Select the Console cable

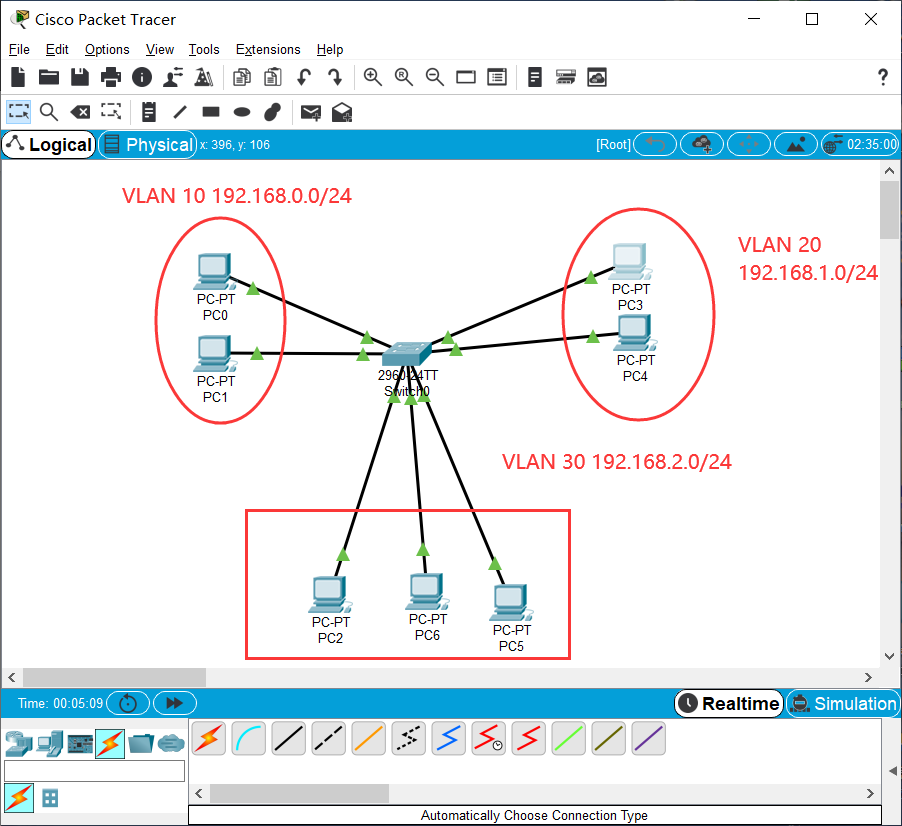click(249, 739)
